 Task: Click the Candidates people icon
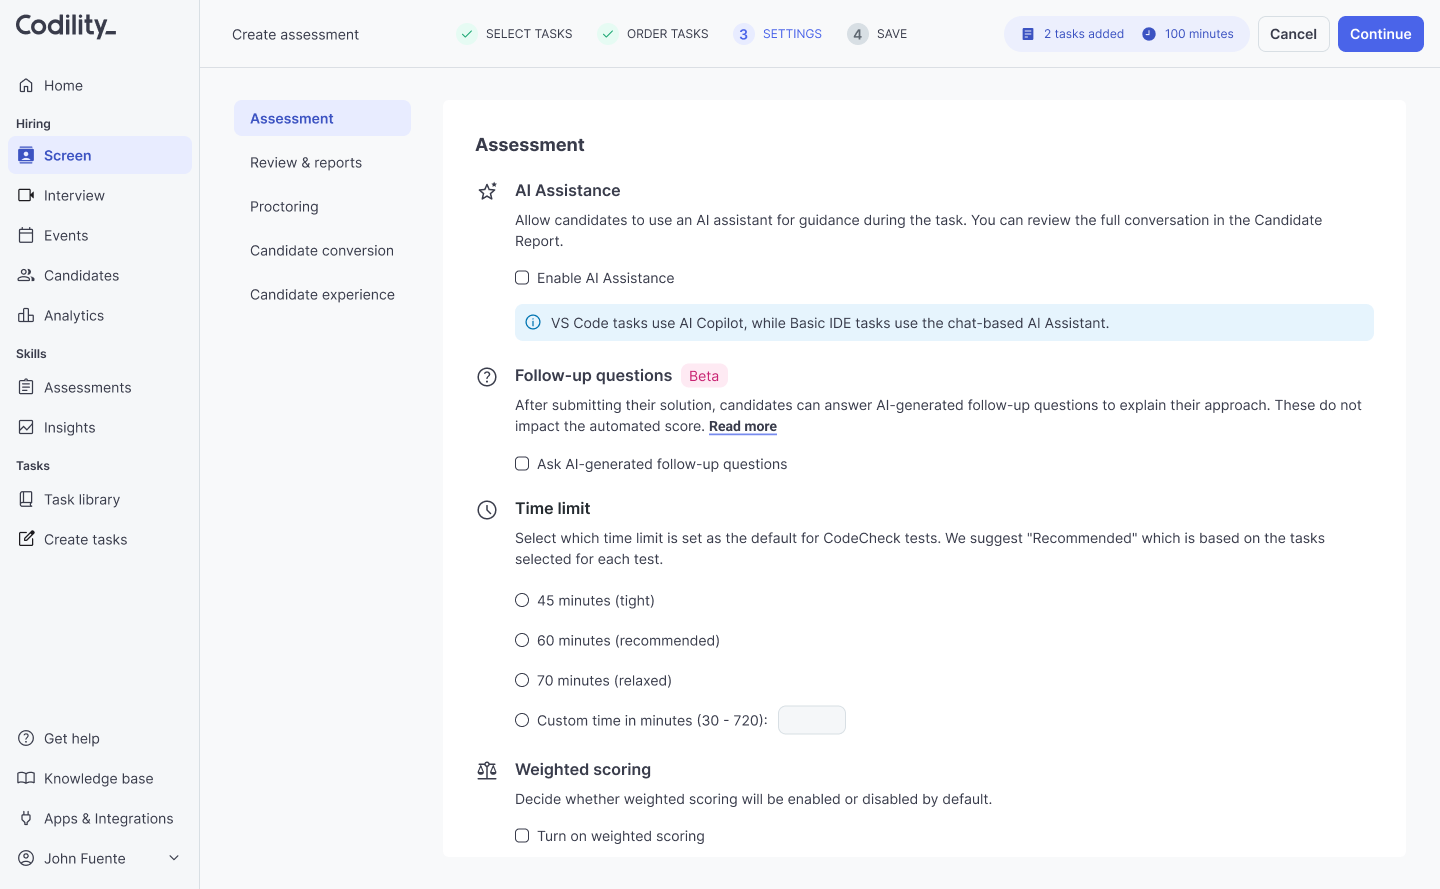[27, 275]
